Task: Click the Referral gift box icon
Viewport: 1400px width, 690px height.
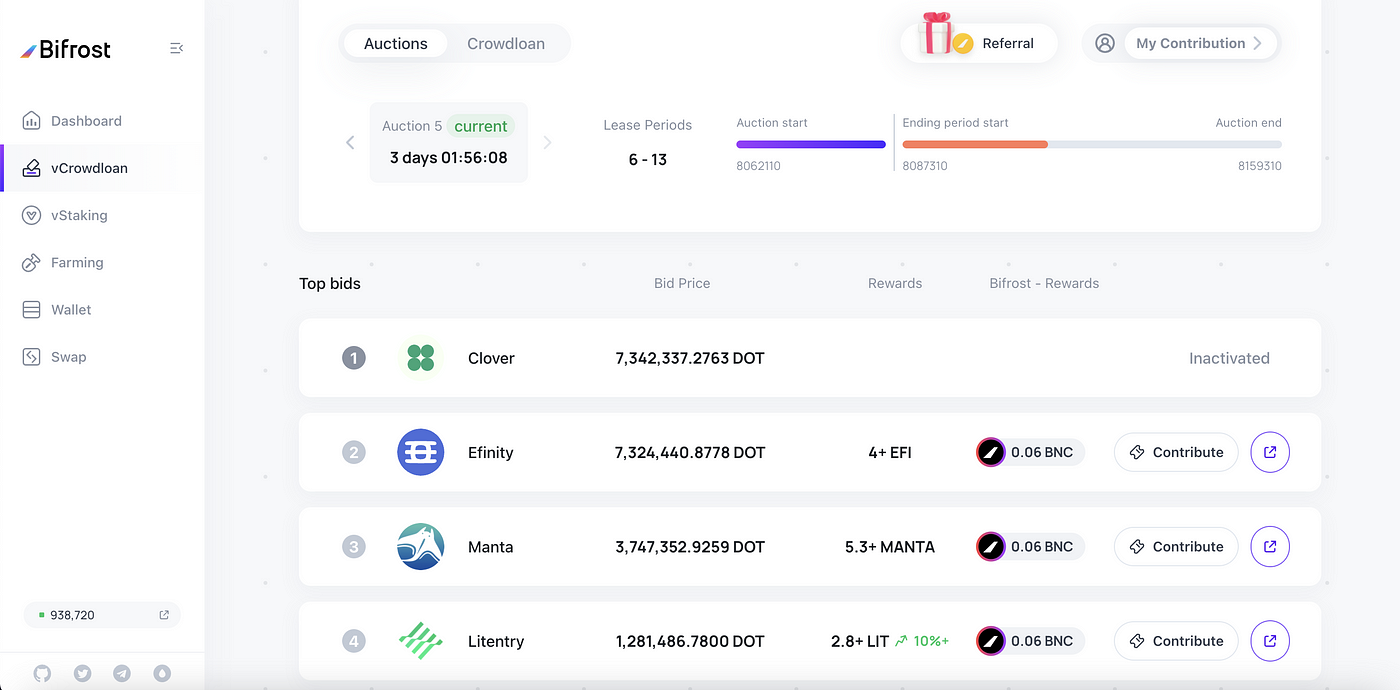Action: [x=937, y=34]
